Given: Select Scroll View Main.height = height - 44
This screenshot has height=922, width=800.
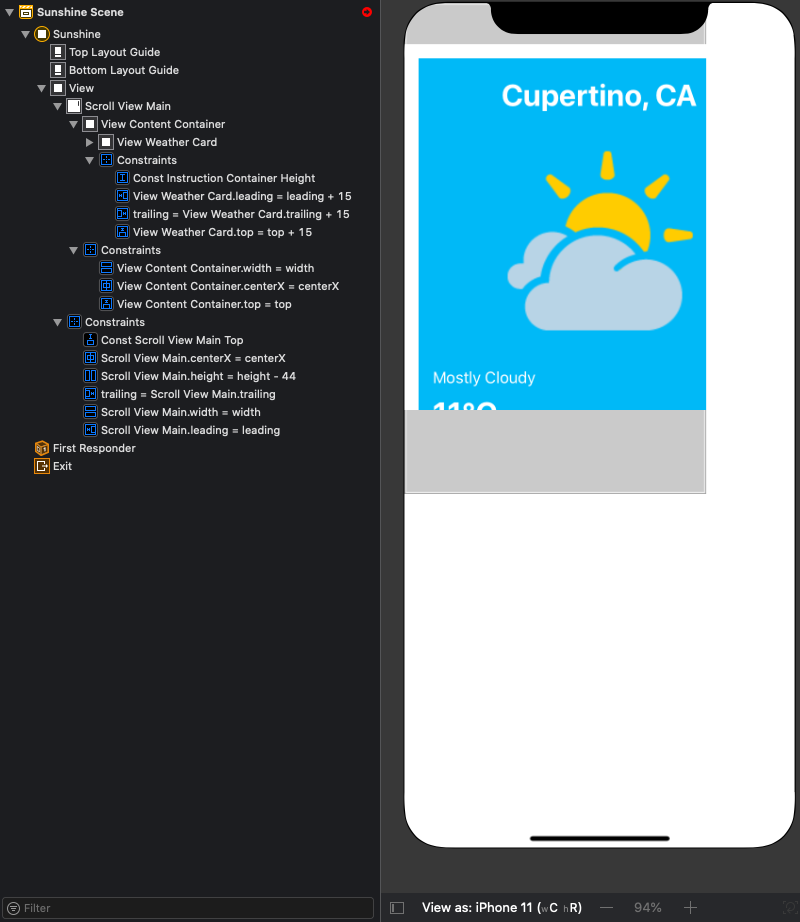Looking at the screenshot, I should coord(198,376).
